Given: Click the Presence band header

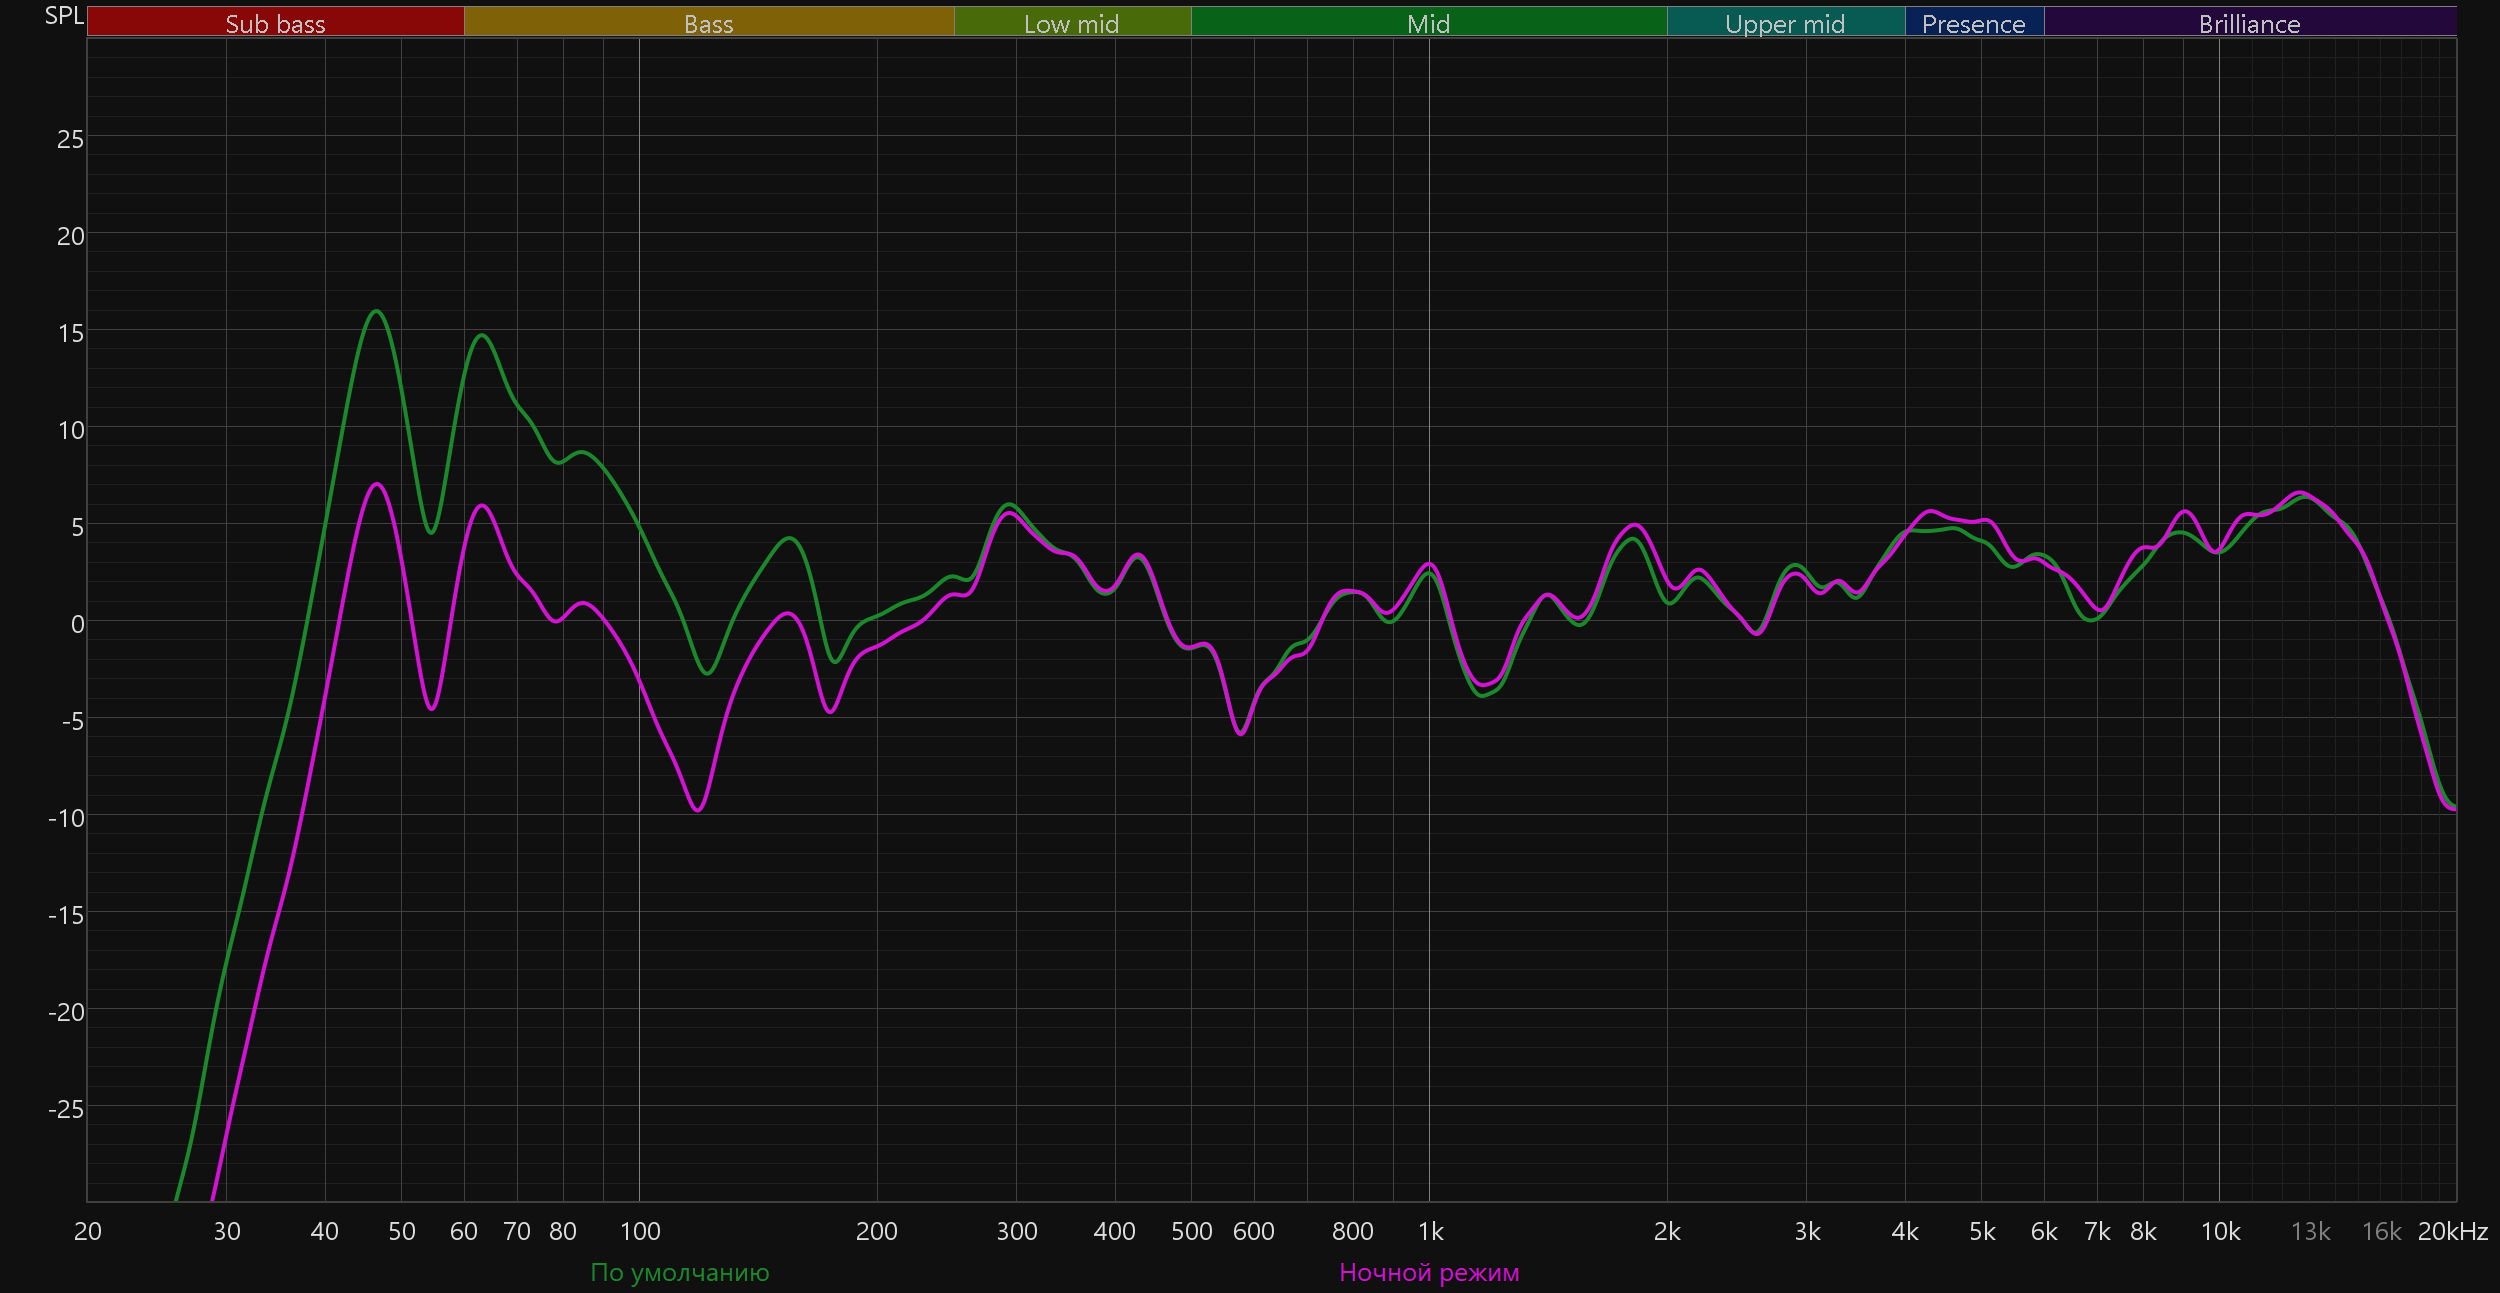Looking at the screenshot, I should coord(1973,23).
